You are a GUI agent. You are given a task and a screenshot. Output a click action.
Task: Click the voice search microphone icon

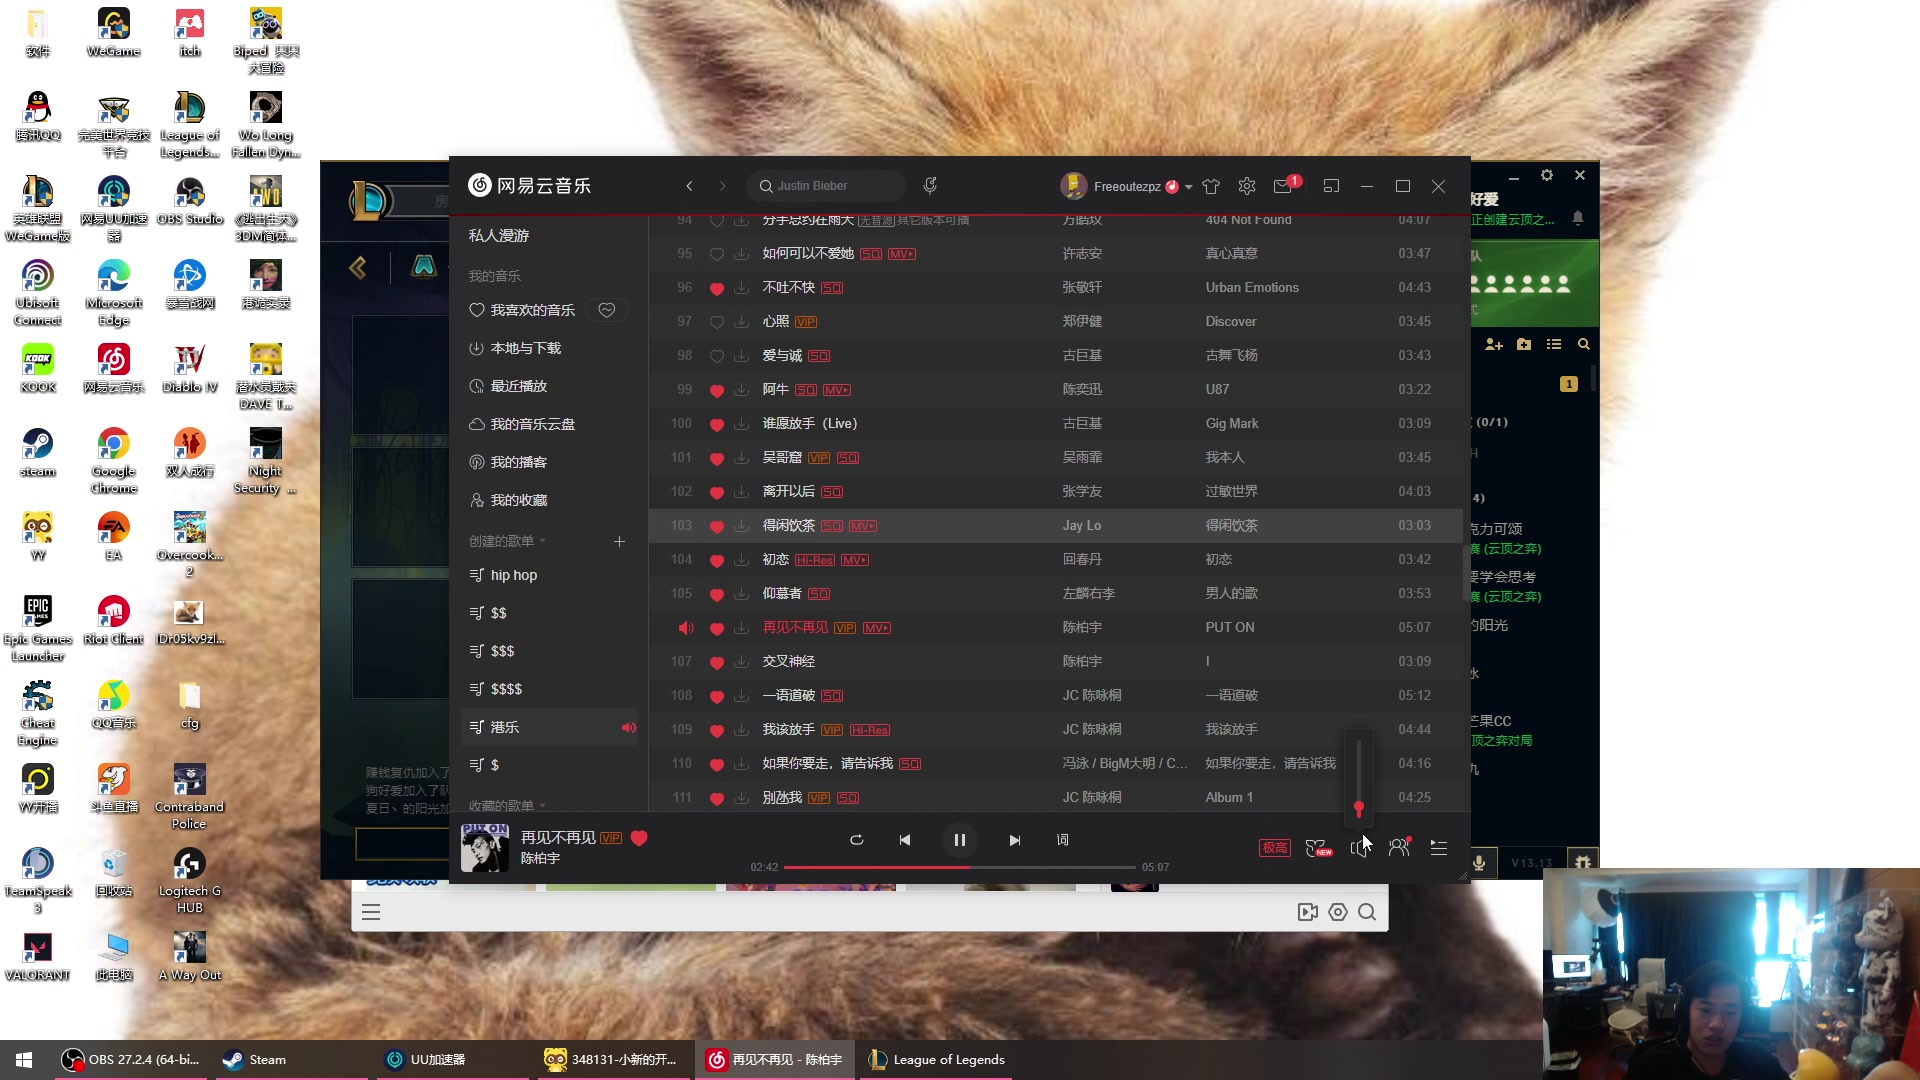click(x=930, y=186)
